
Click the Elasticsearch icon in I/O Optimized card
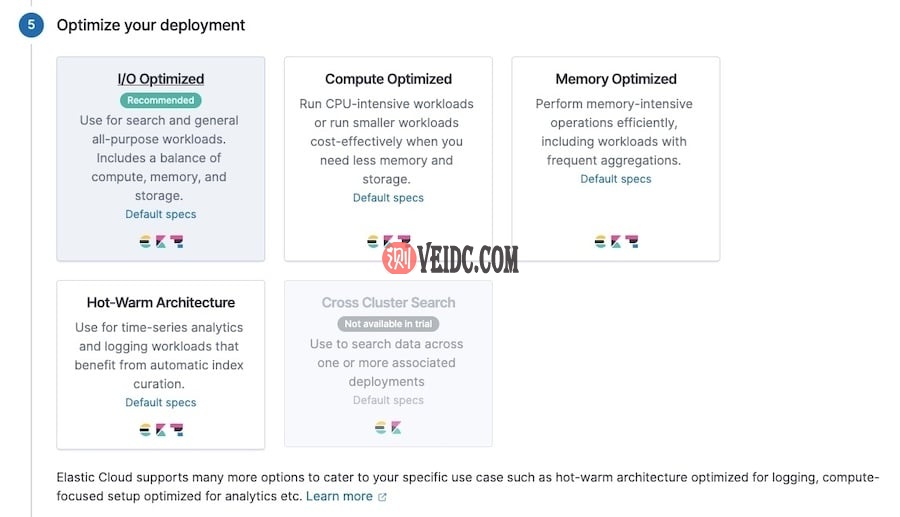point(145,241)
